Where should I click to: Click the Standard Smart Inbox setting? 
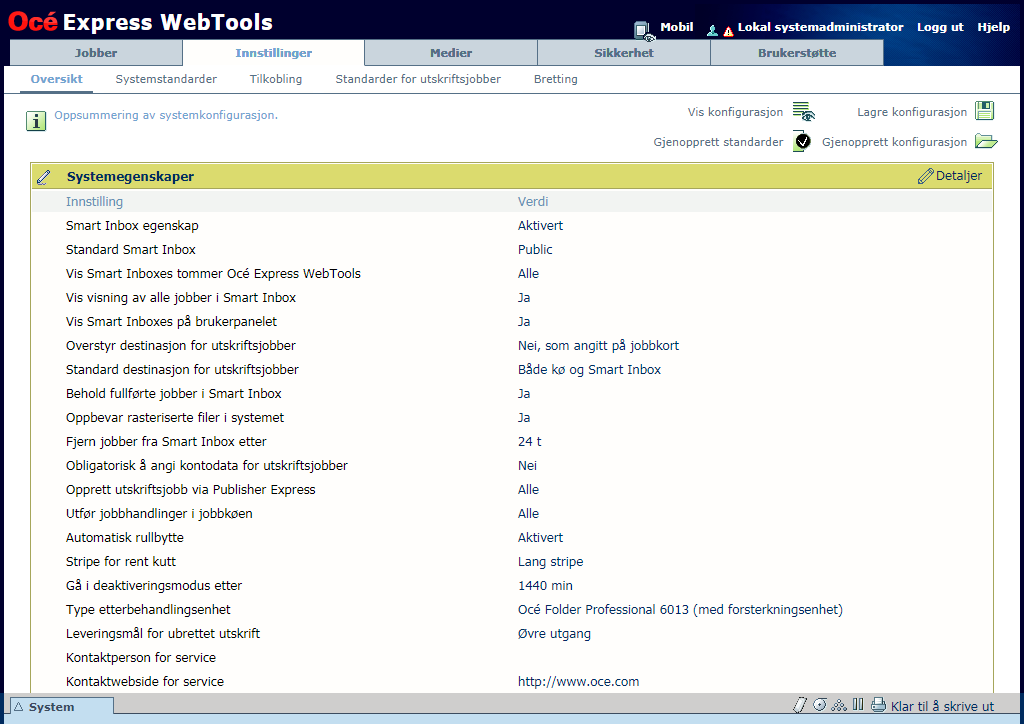pyautogui.click(x=131, y=249)
